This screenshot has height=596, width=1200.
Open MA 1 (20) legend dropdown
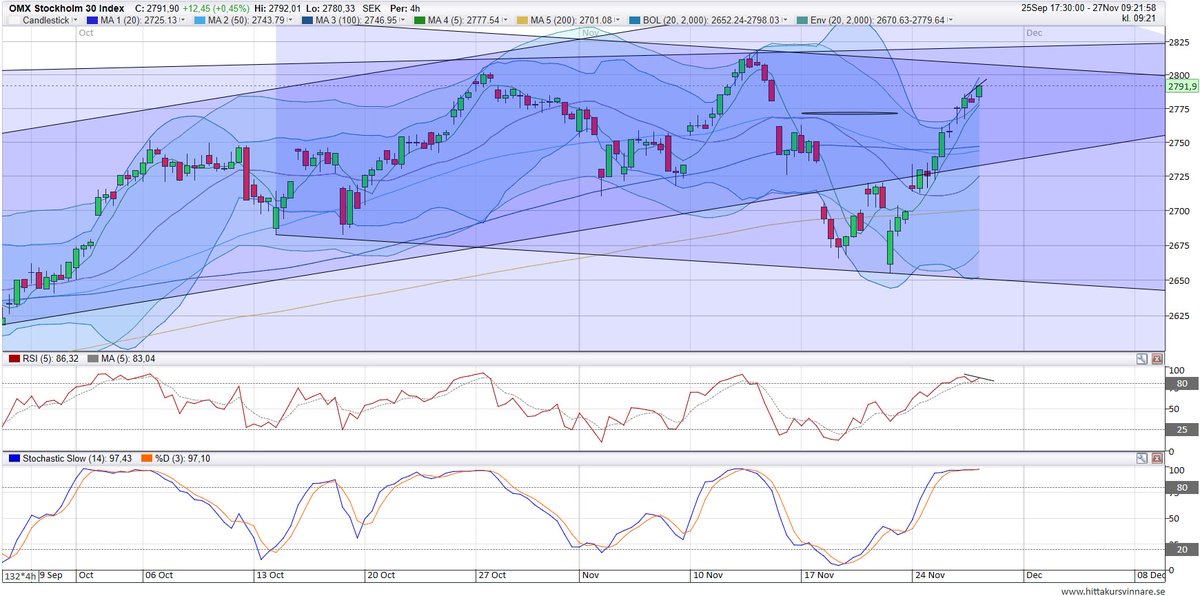click(x=184, y=19)
